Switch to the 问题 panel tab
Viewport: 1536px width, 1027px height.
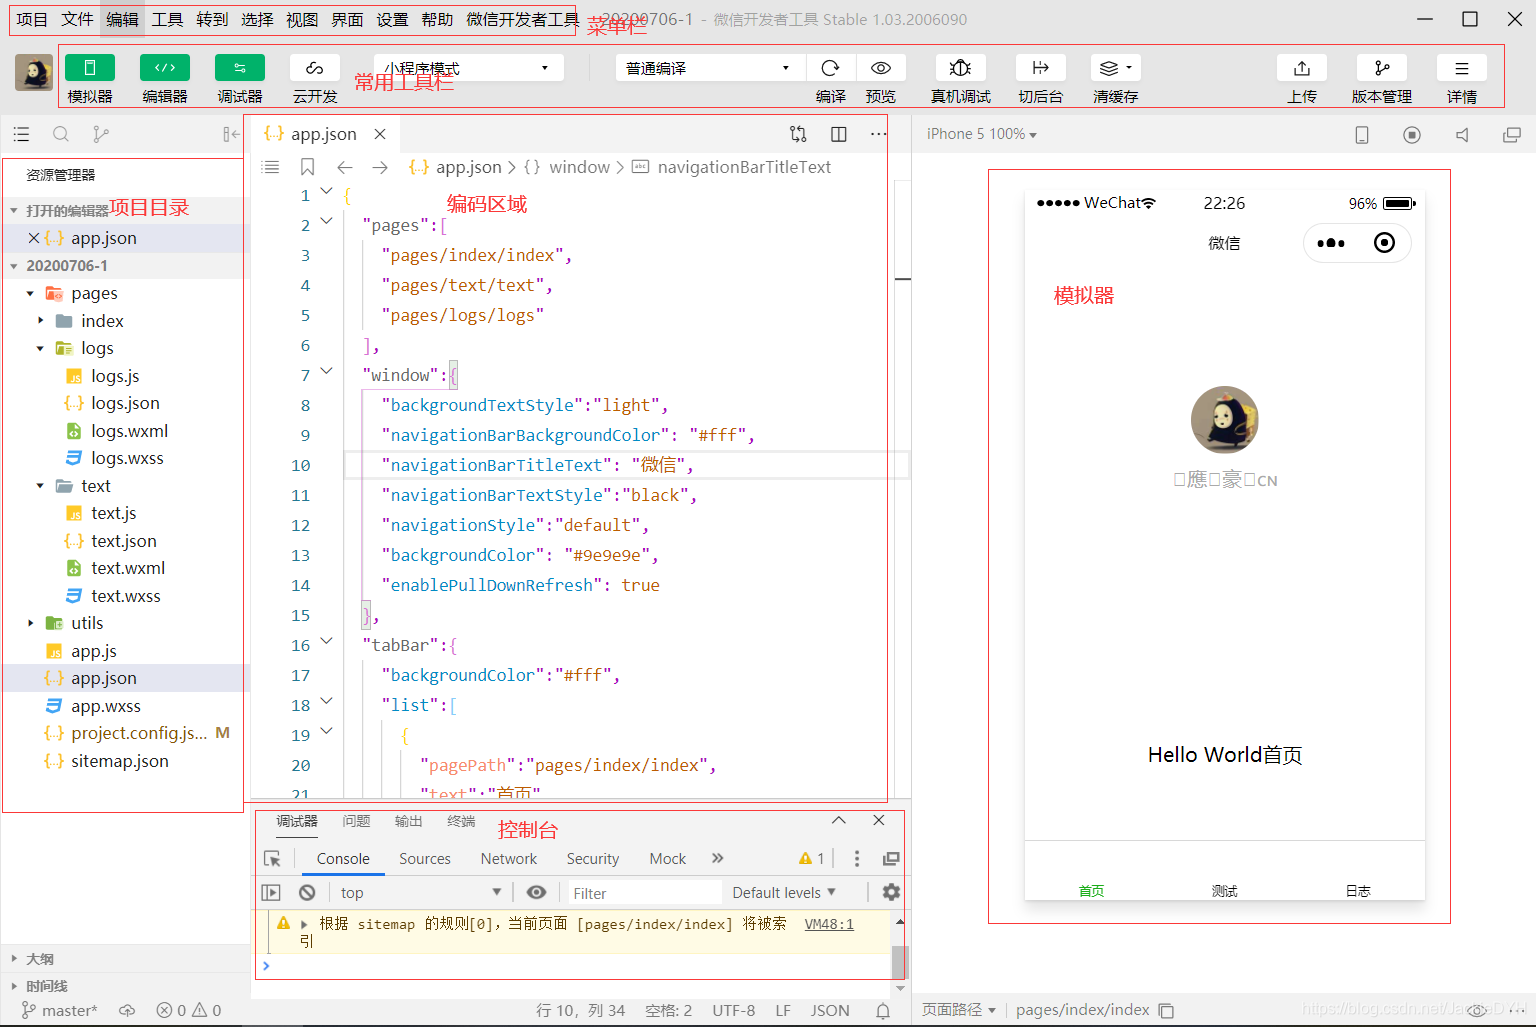356,821
